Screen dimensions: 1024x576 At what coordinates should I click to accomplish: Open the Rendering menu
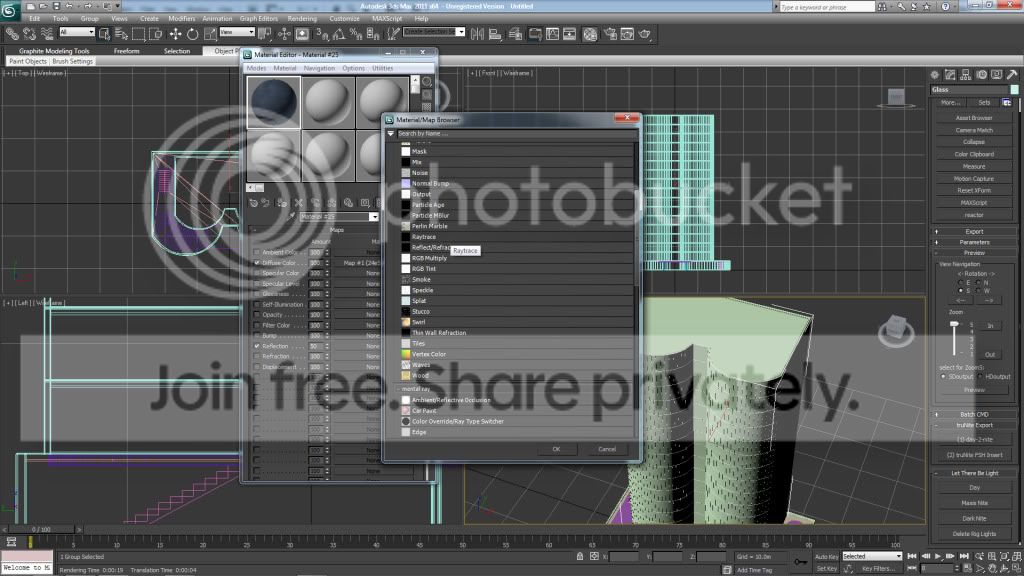click(302, 19)
